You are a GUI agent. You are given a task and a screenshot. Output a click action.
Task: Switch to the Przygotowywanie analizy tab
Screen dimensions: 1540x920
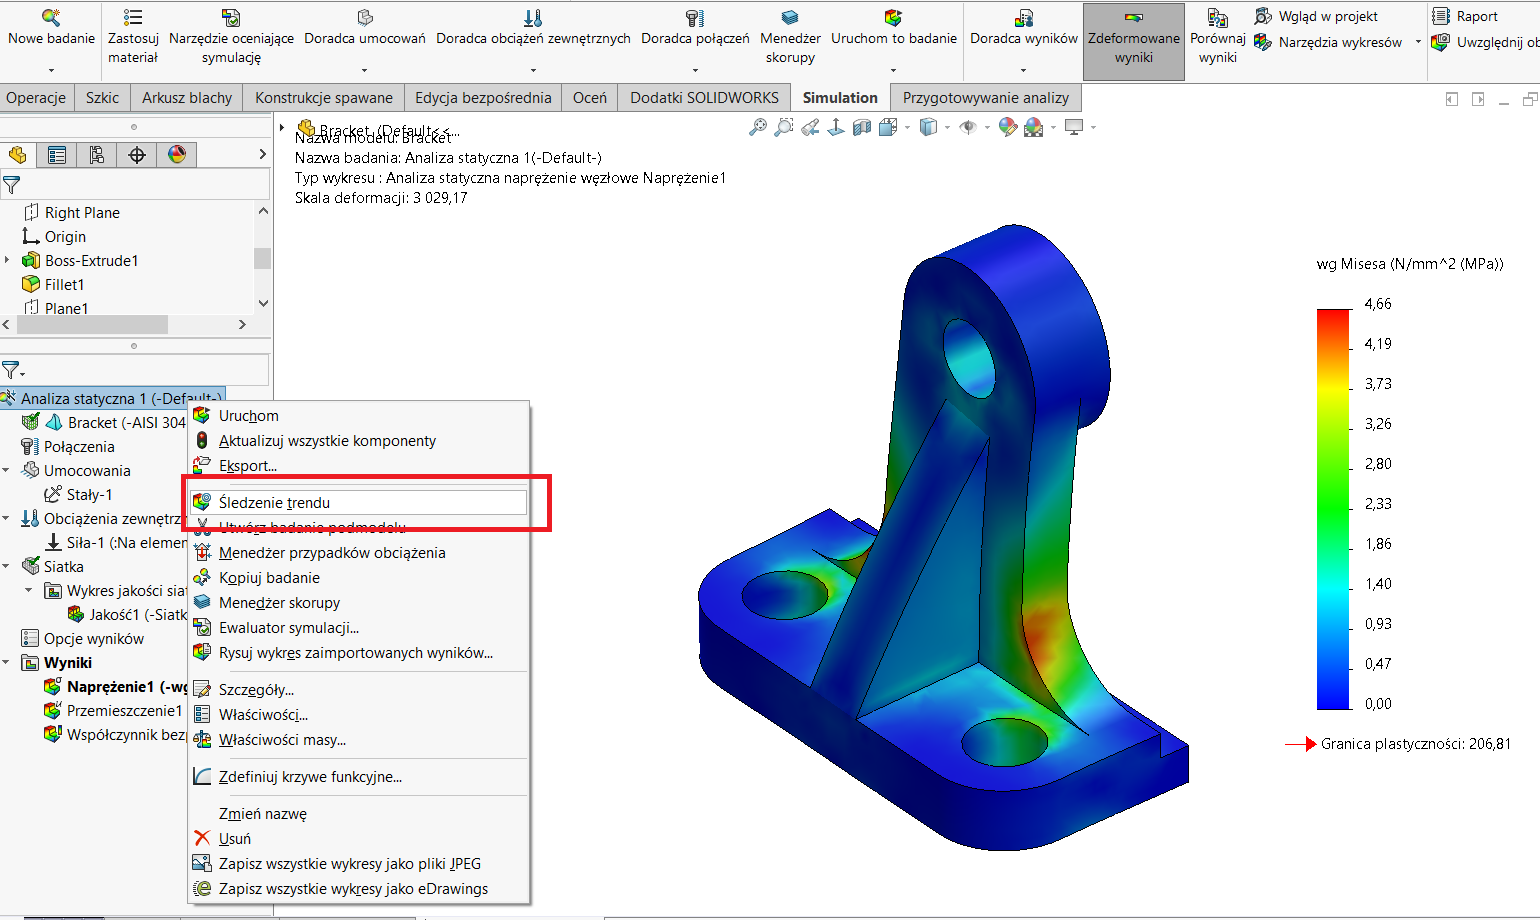tap(986, 97)
